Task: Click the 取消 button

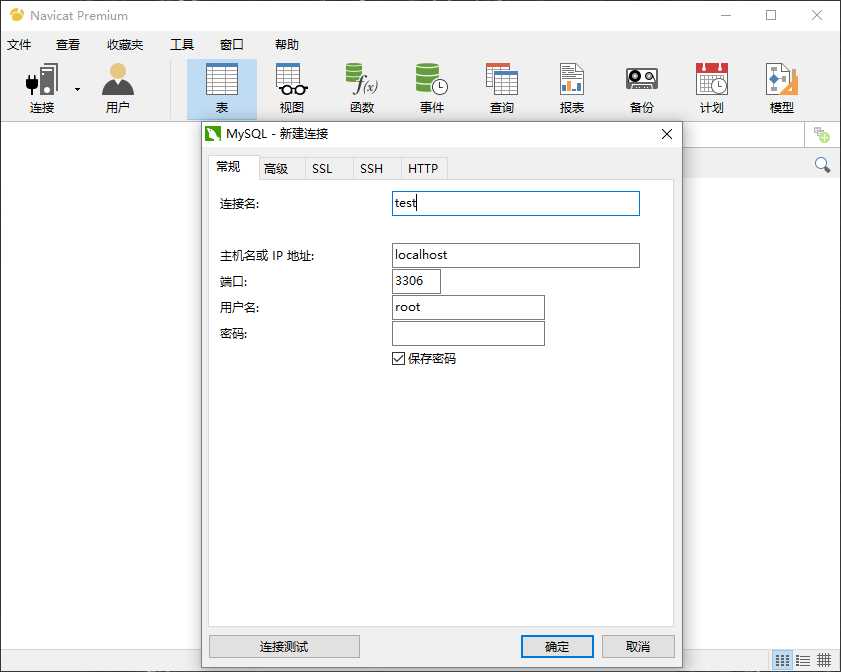Action: (x=638, y=647)
